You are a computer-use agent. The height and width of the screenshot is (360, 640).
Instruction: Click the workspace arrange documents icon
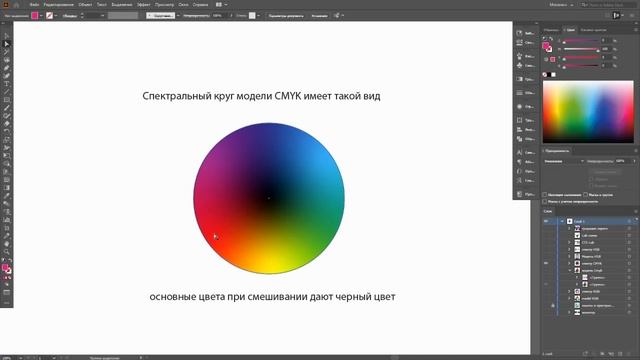pos(219,4)
